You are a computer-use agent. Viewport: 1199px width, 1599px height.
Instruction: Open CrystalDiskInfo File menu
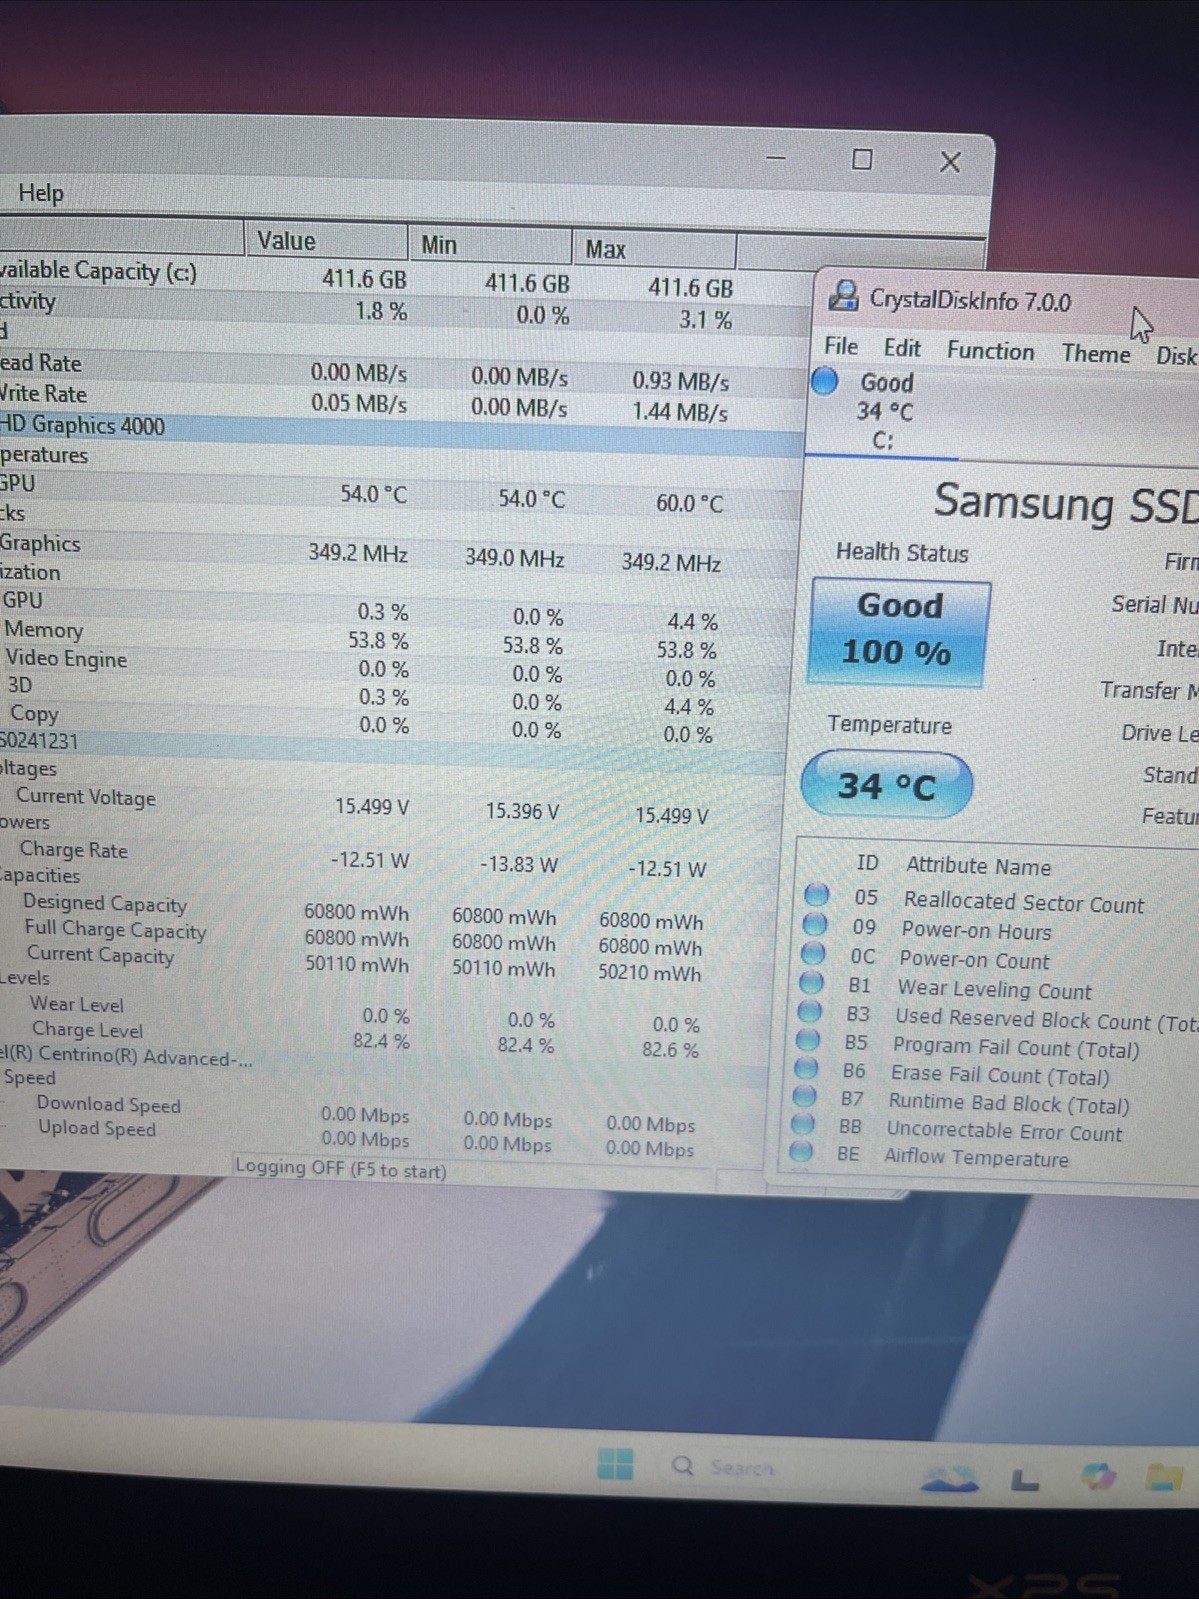841,346
